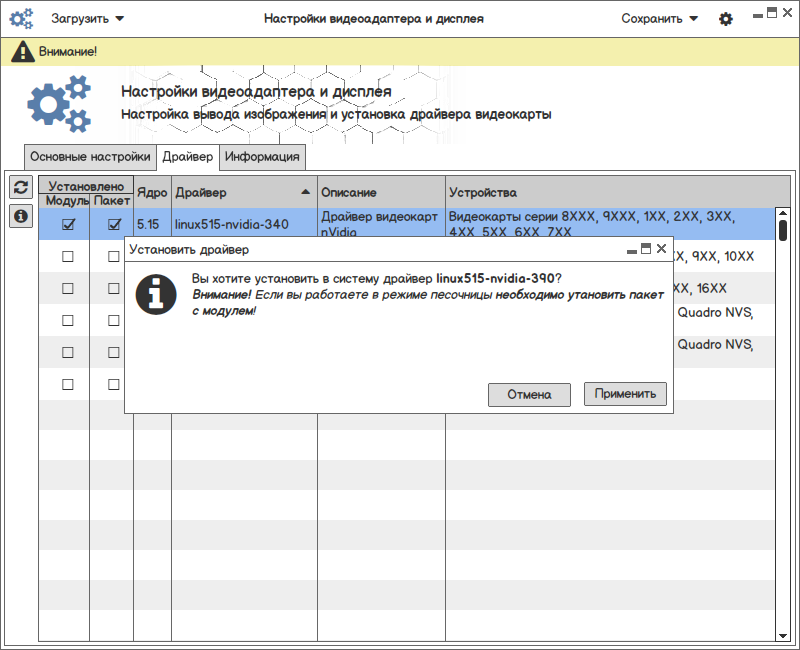Viewport: 800px width, 650px height.
Task: Click the info icon left of table
Action: pyautogui.click(x=20, y=216)
